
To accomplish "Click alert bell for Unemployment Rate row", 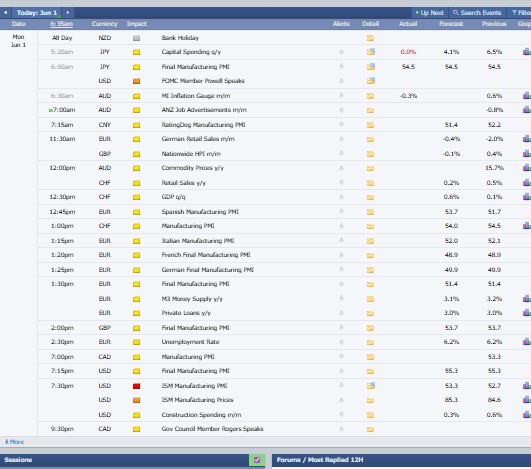I will [341, 342].
